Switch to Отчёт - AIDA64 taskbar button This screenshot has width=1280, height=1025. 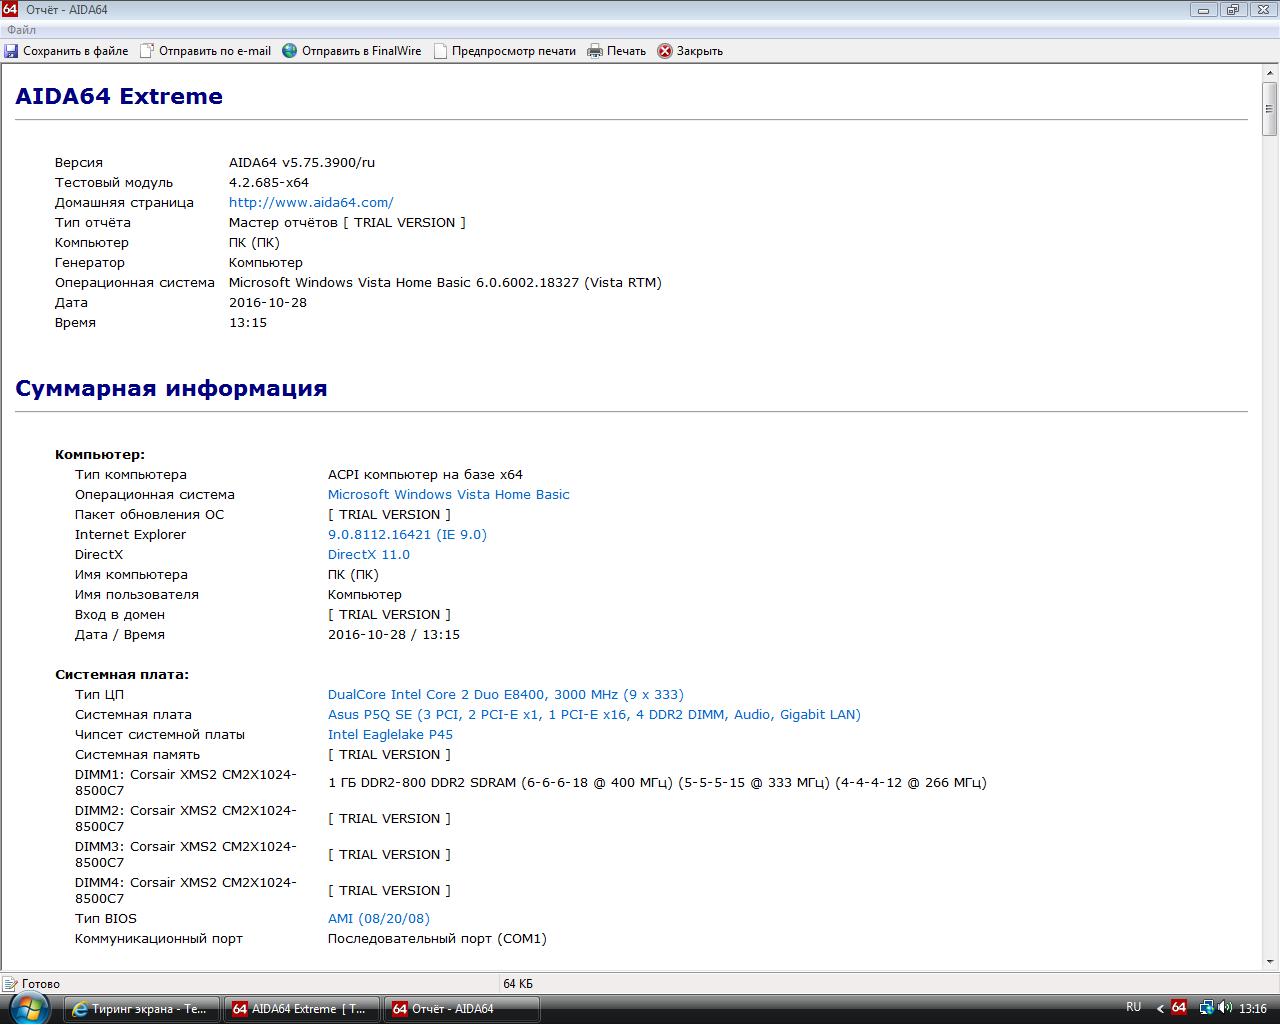click(461, 1009)
